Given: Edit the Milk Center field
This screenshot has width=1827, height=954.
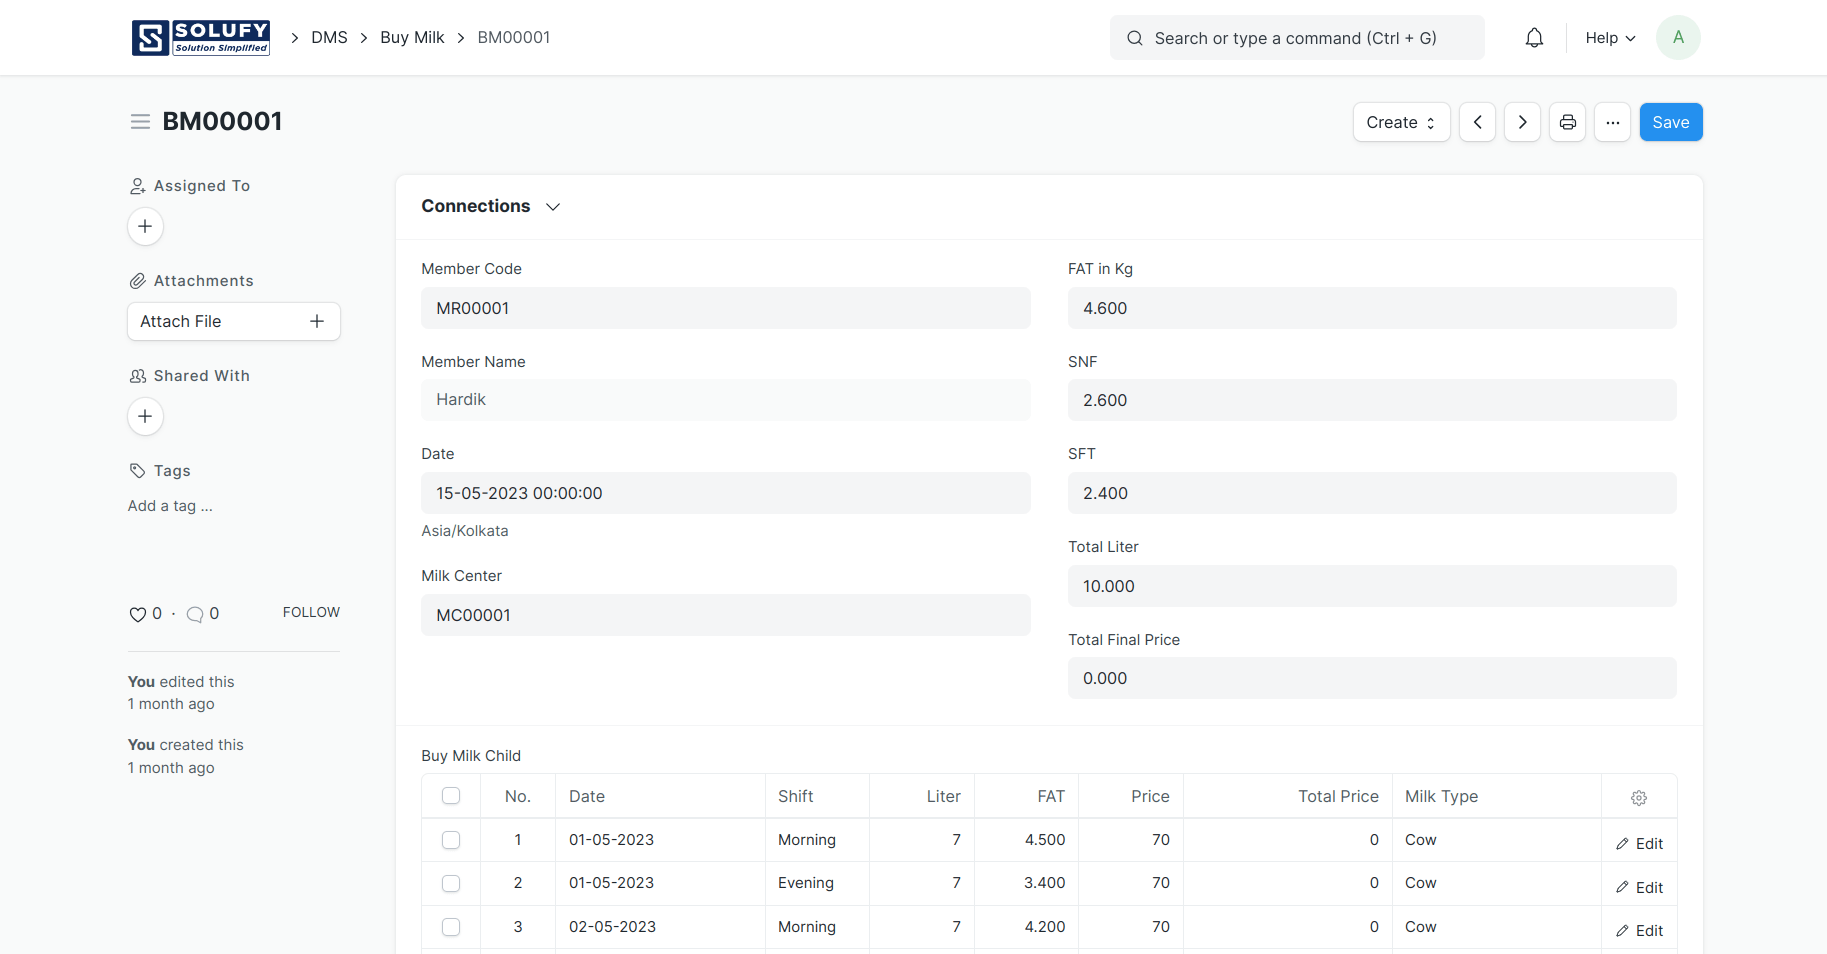Looking at the screenshot, I should [725, 615].
